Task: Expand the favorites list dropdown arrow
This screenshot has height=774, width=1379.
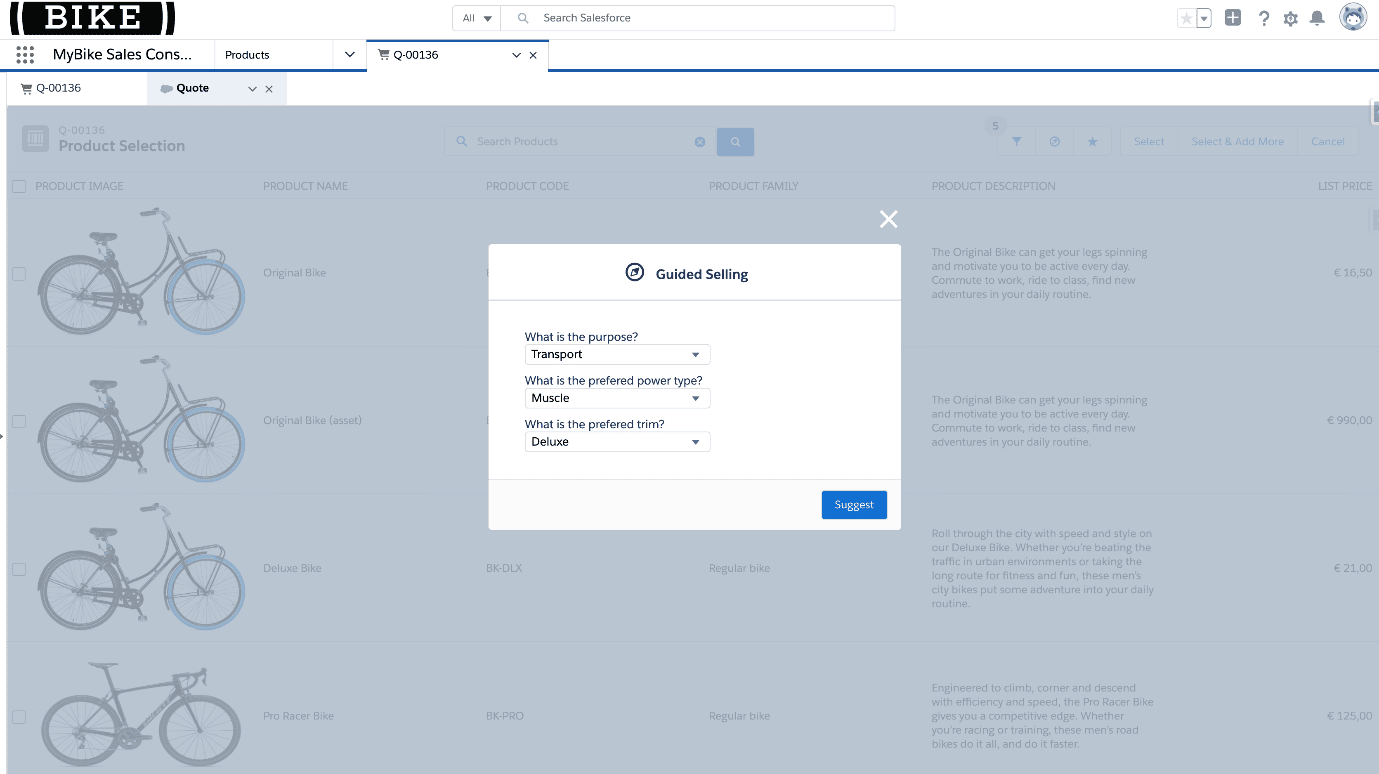Action: pos(1204,18)
